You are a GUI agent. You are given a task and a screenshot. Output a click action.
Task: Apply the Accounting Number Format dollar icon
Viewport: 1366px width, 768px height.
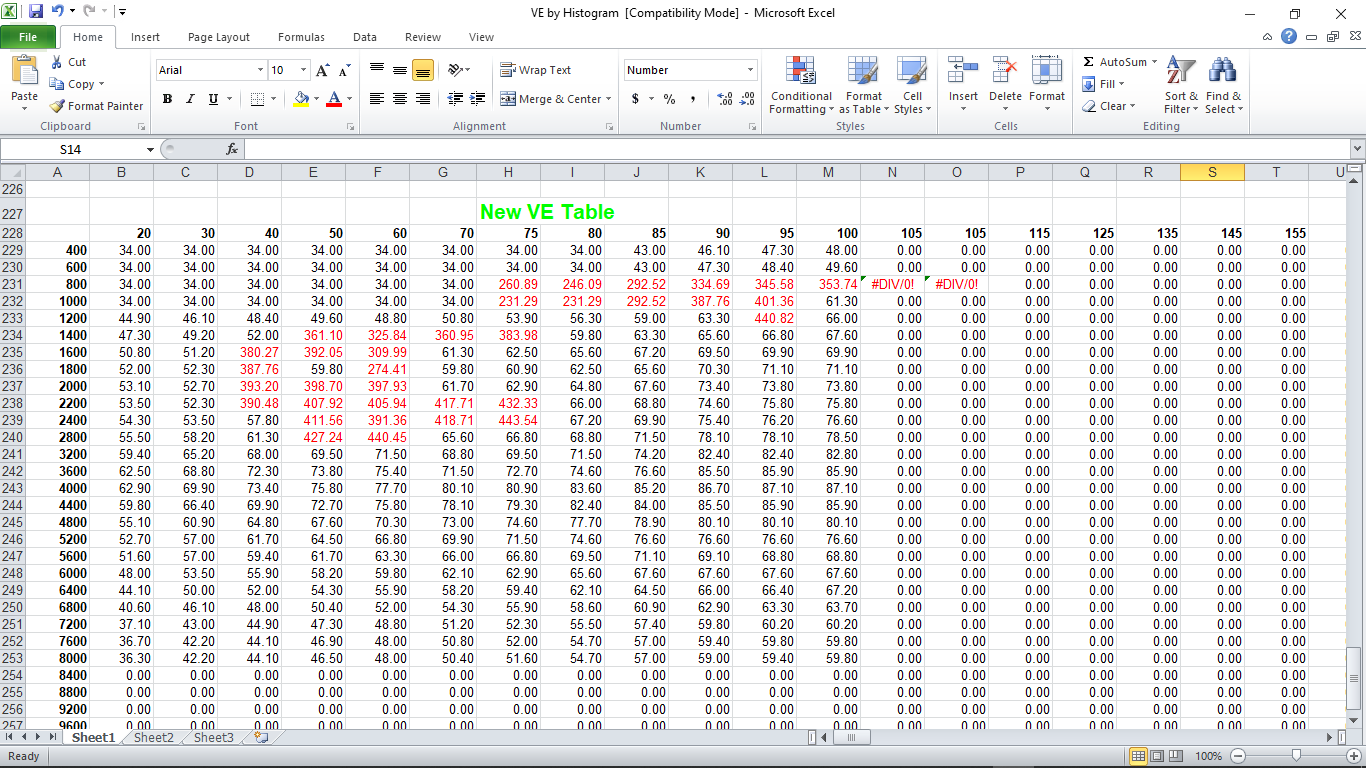tap(636, 100)
